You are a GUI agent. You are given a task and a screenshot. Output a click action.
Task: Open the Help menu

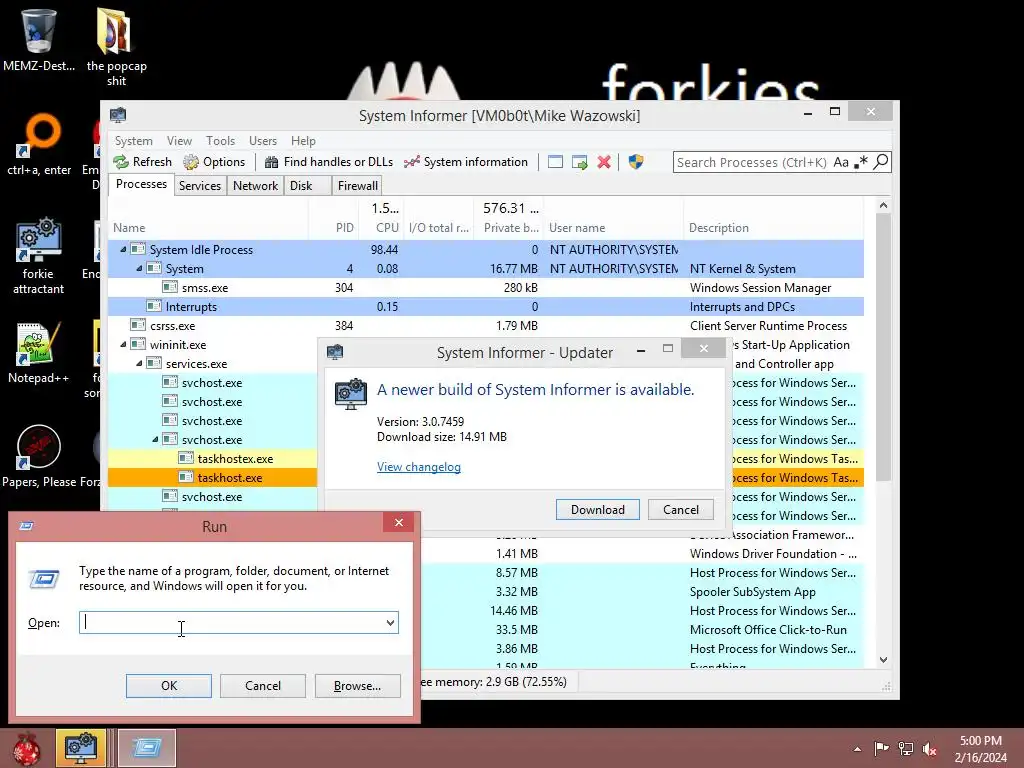303,141
